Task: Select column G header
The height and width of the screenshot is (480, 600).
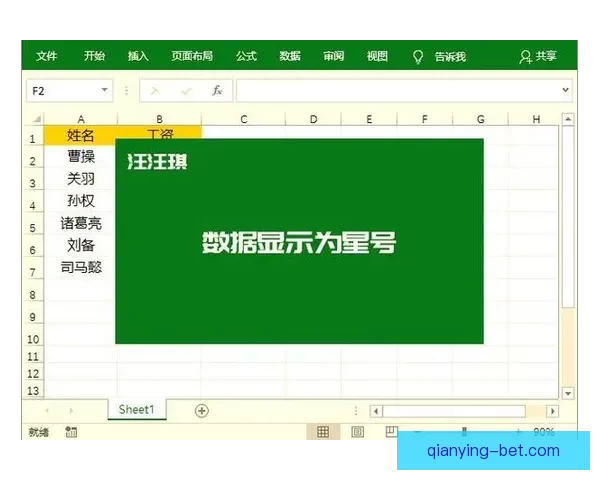Action: [481, 119]
